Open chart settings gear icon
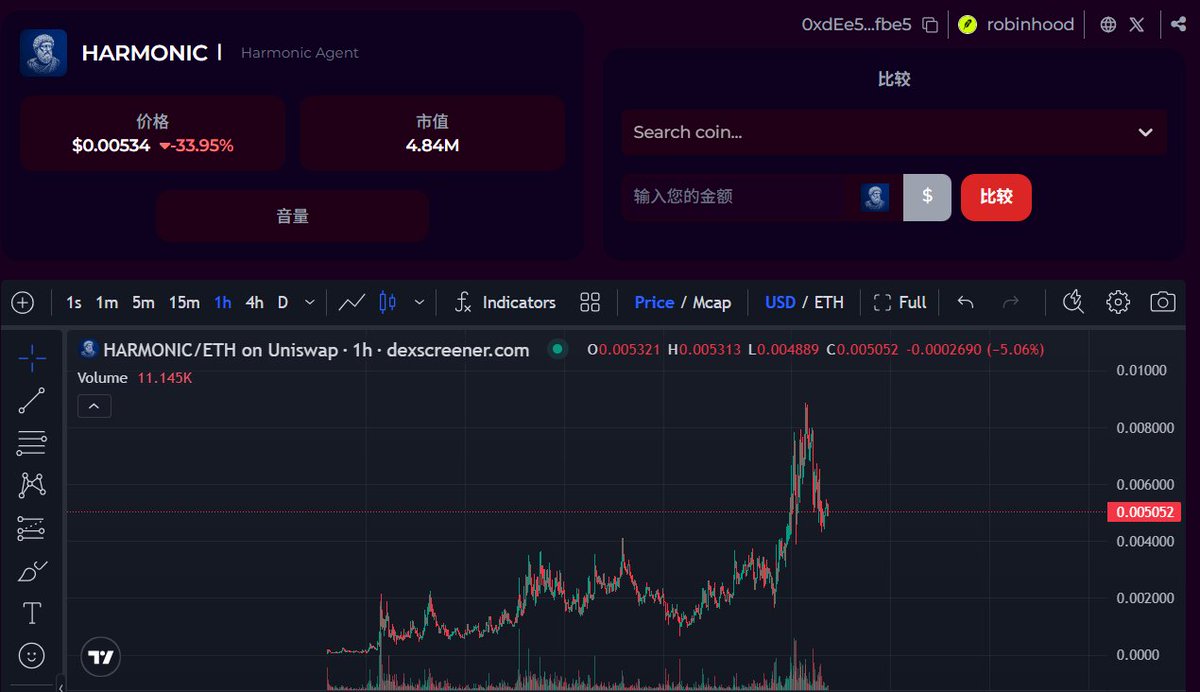1200x692 pixels. tap(1118, 303)
